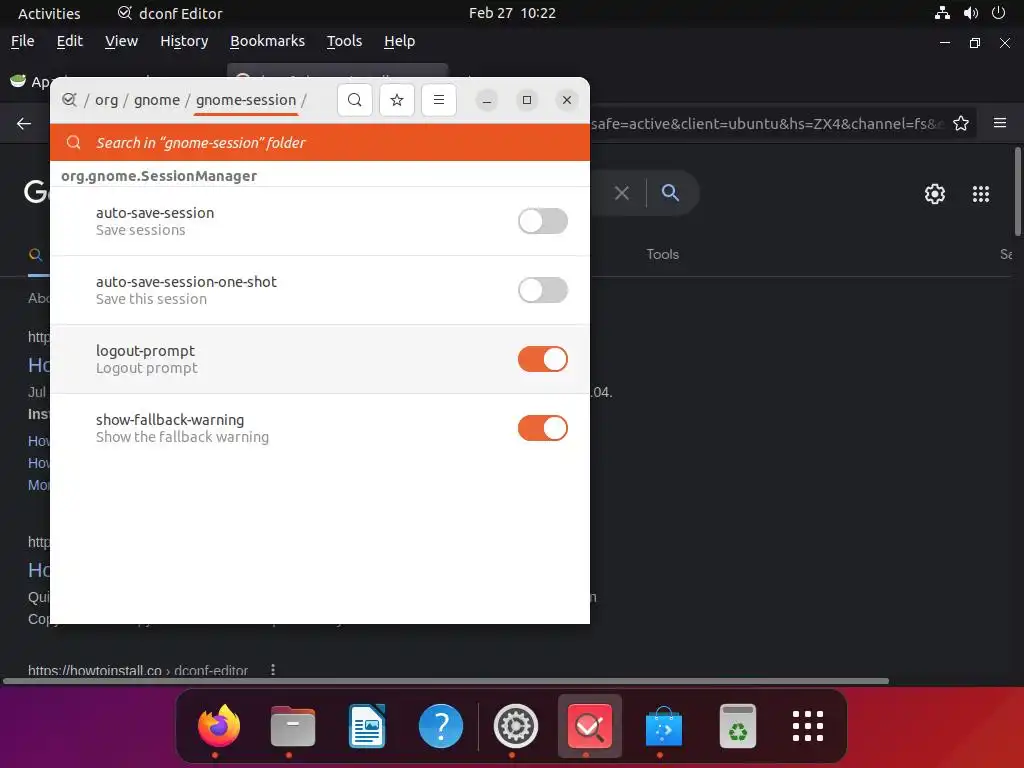This screenshot has width=1024, height=768.
Task: Click the dconf path bar icon
Action: 69,100
